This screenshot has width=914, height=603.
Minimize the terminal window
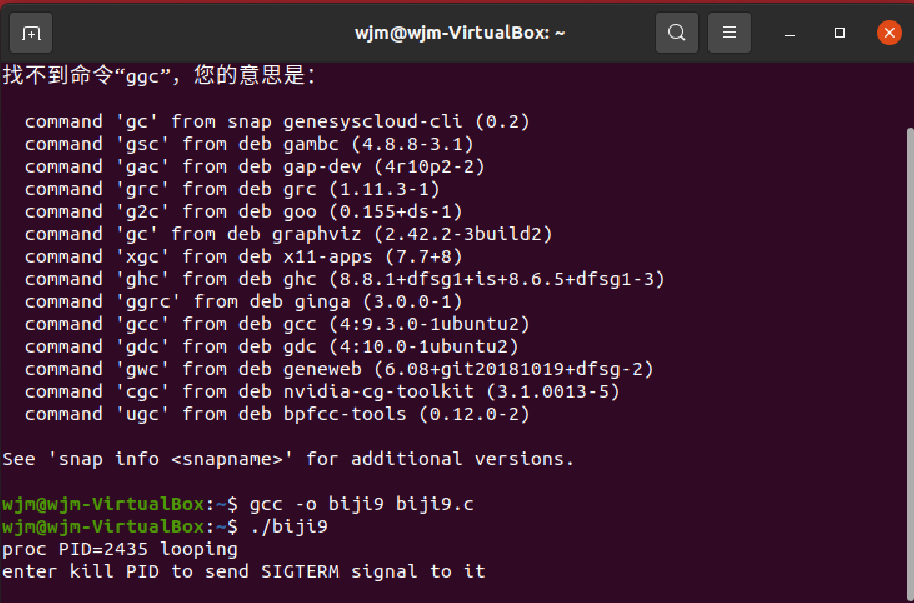pyautogui.click(x=790, y=34)
